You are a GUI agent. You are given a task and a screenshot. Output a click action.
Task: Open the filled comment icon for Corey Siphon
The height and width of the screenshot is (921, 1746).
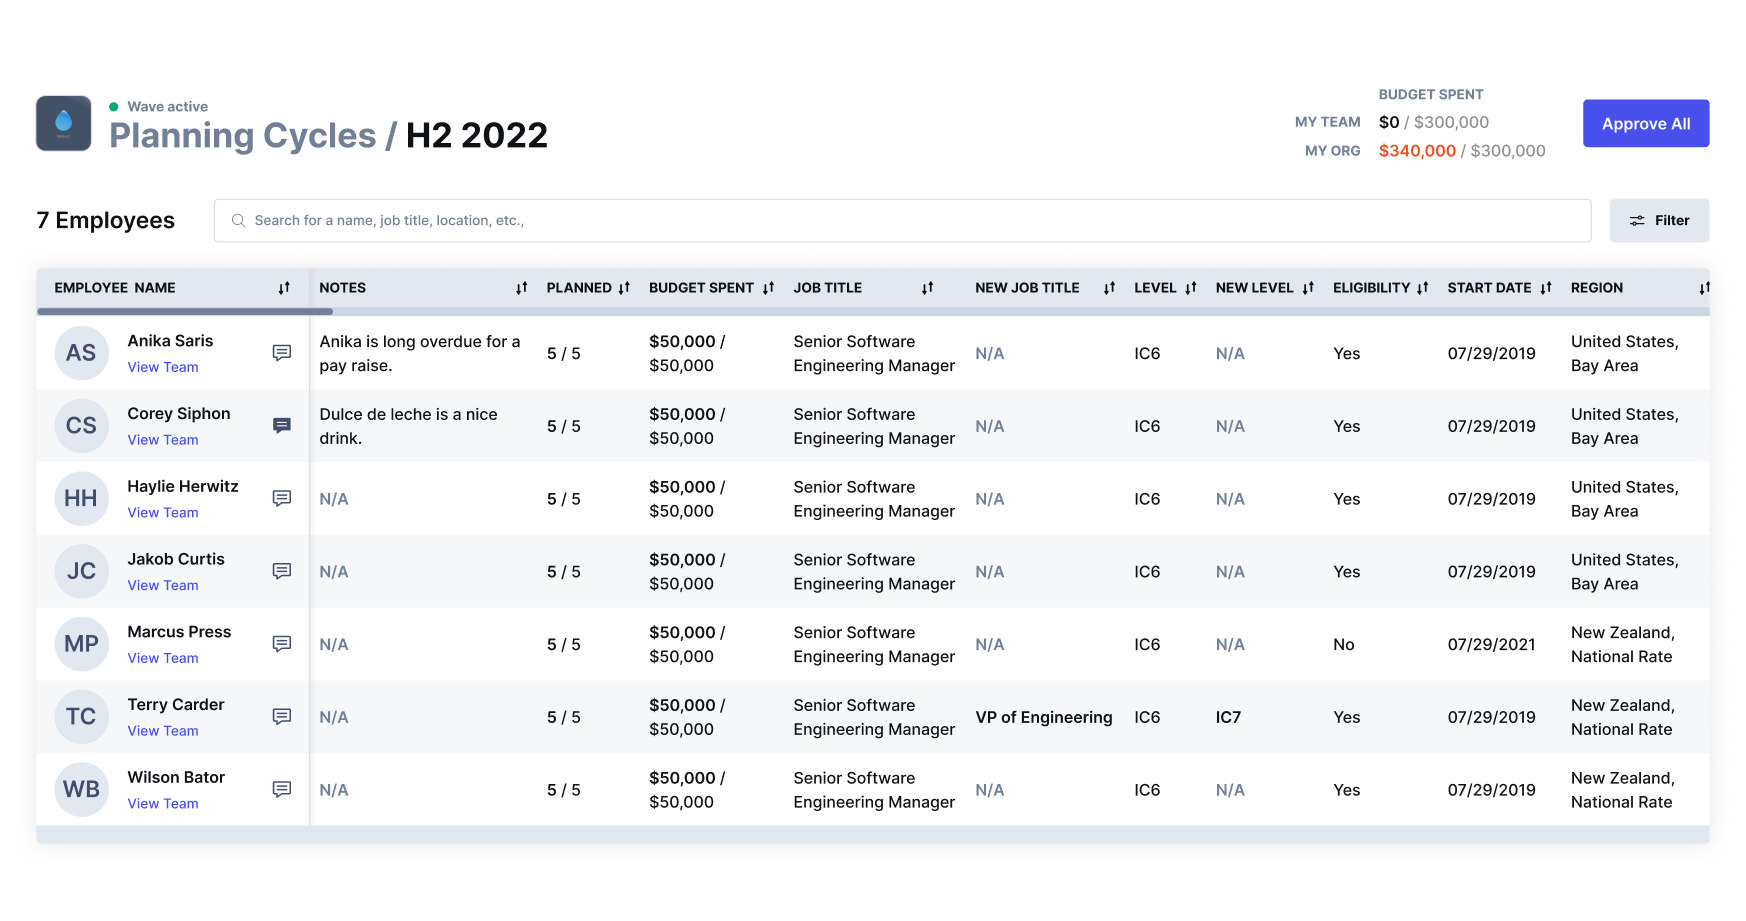point(282,426)
